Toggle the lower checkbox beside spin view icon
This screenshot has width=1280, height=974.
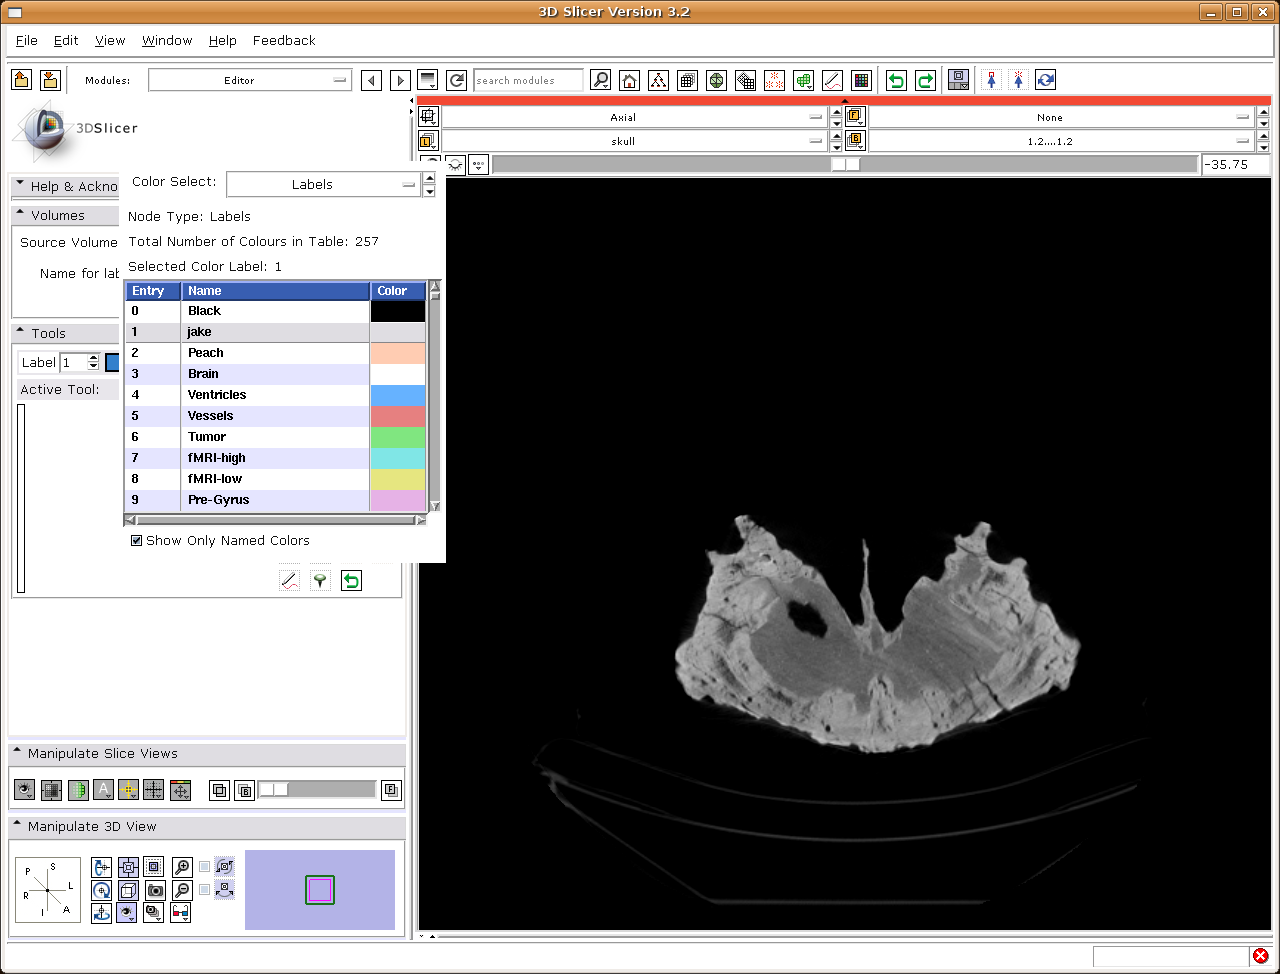[205, 890]
